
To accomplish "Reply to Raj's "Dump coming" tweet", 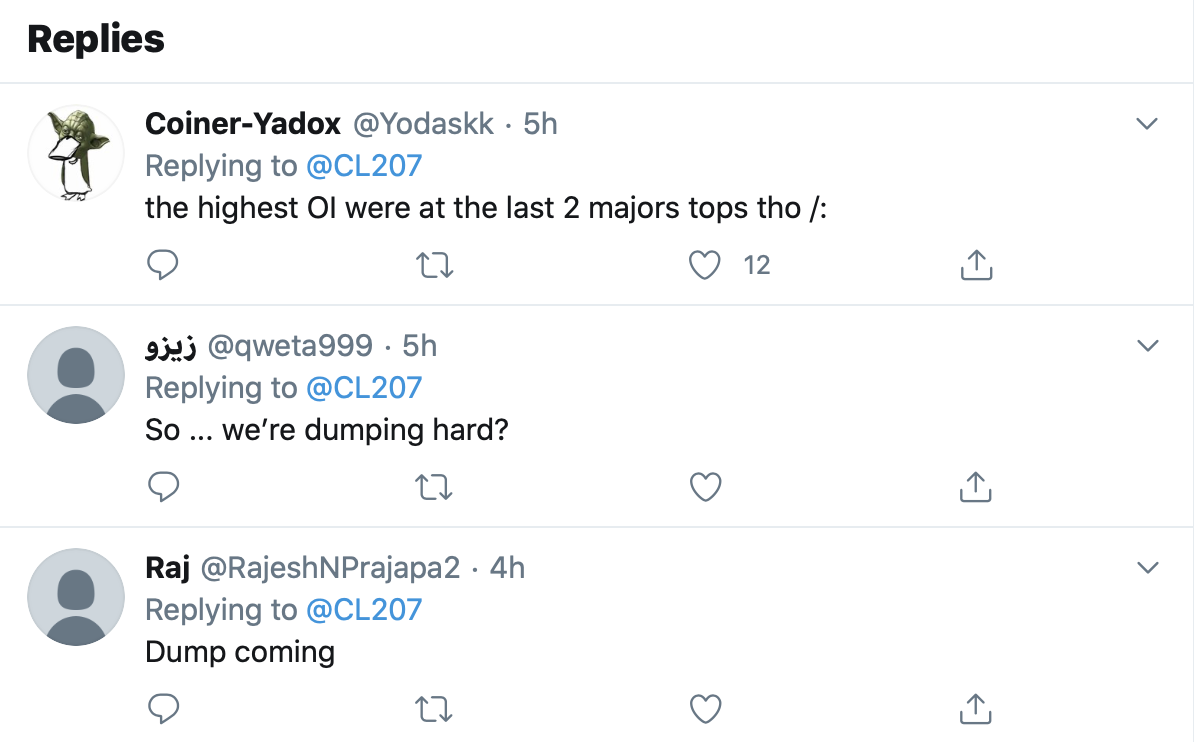I will (163, 708).
